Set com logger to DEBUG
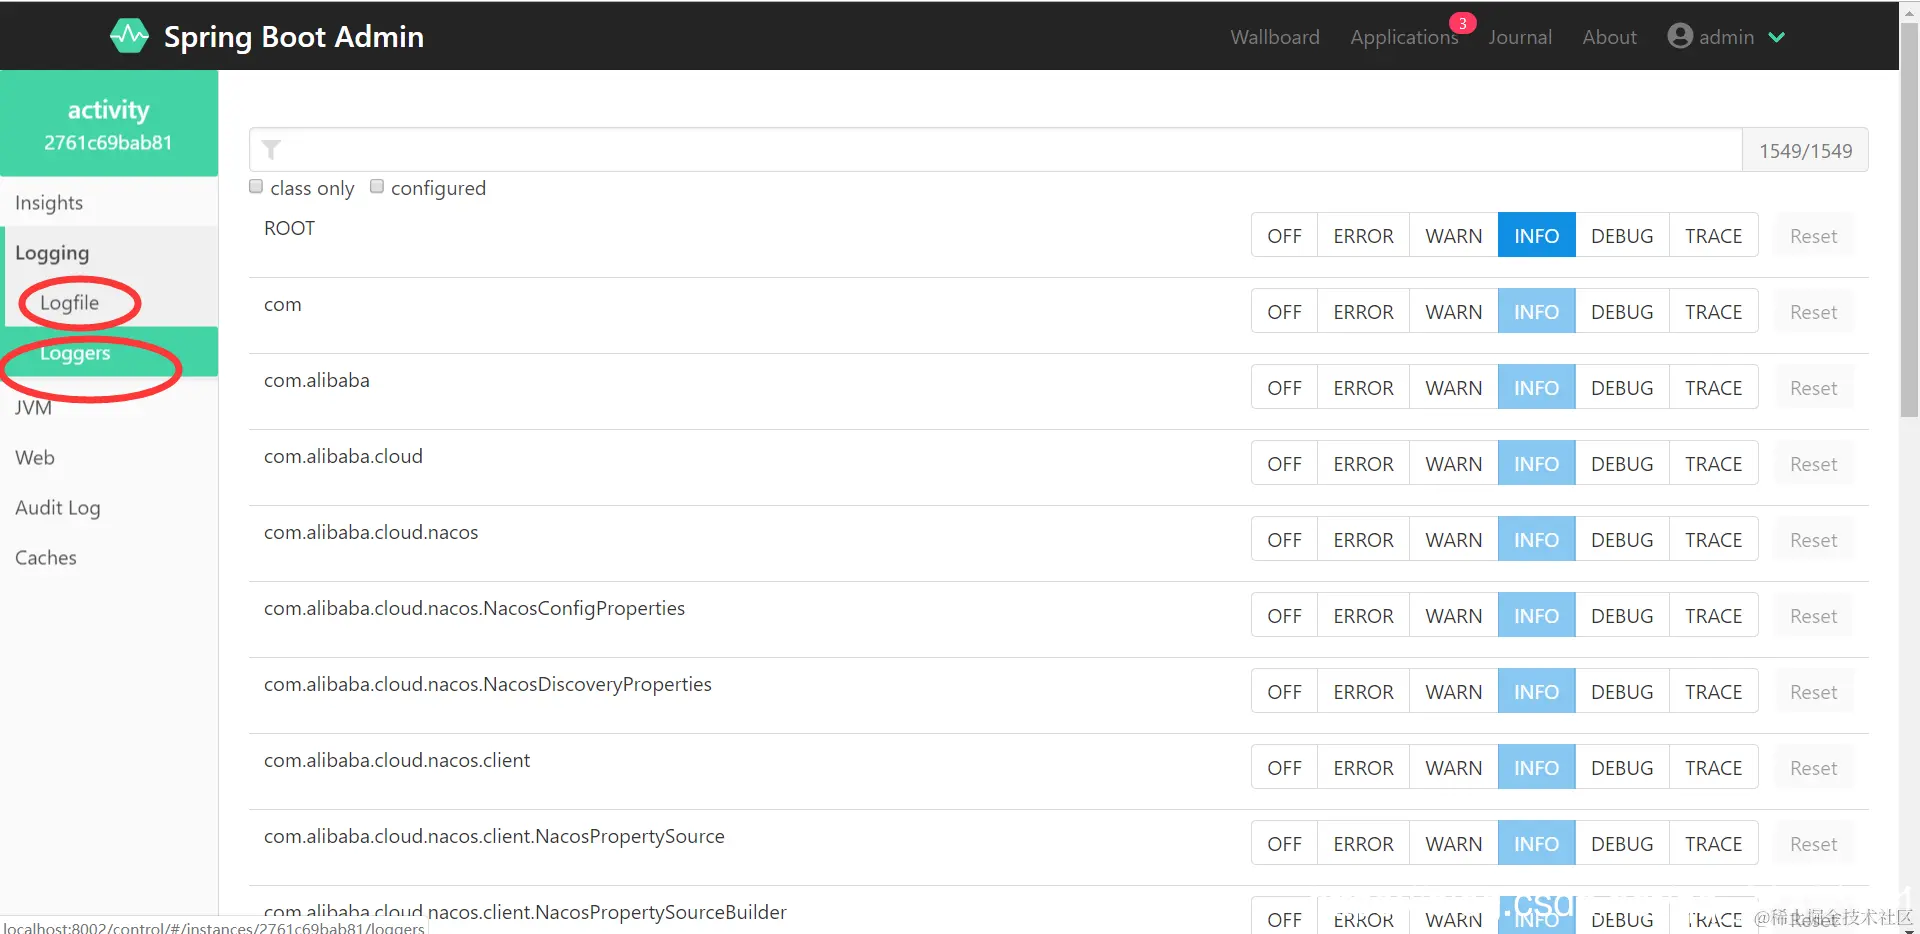The height and width of the screenshot is (934, 1920). coord(1622,311)
